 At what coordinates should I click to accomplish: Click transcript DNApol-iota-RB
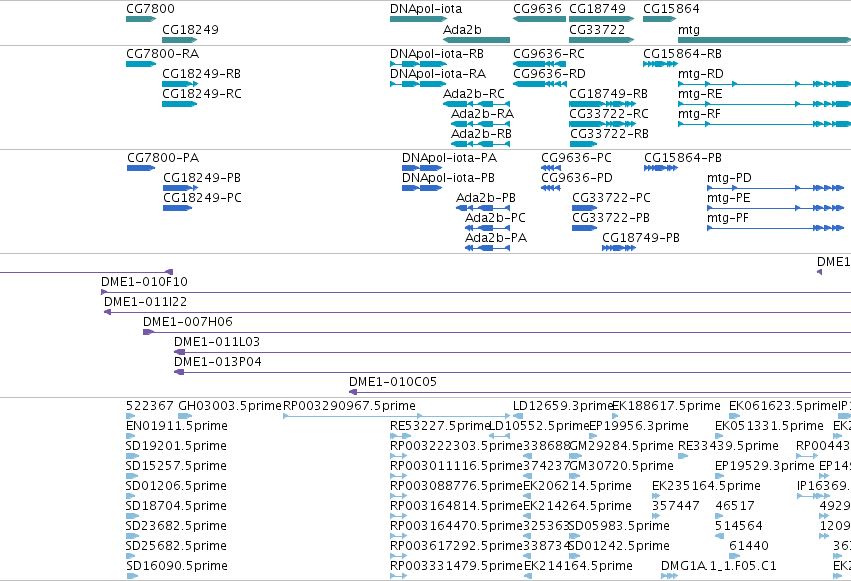pyautogui.click(x=437, y=54)
